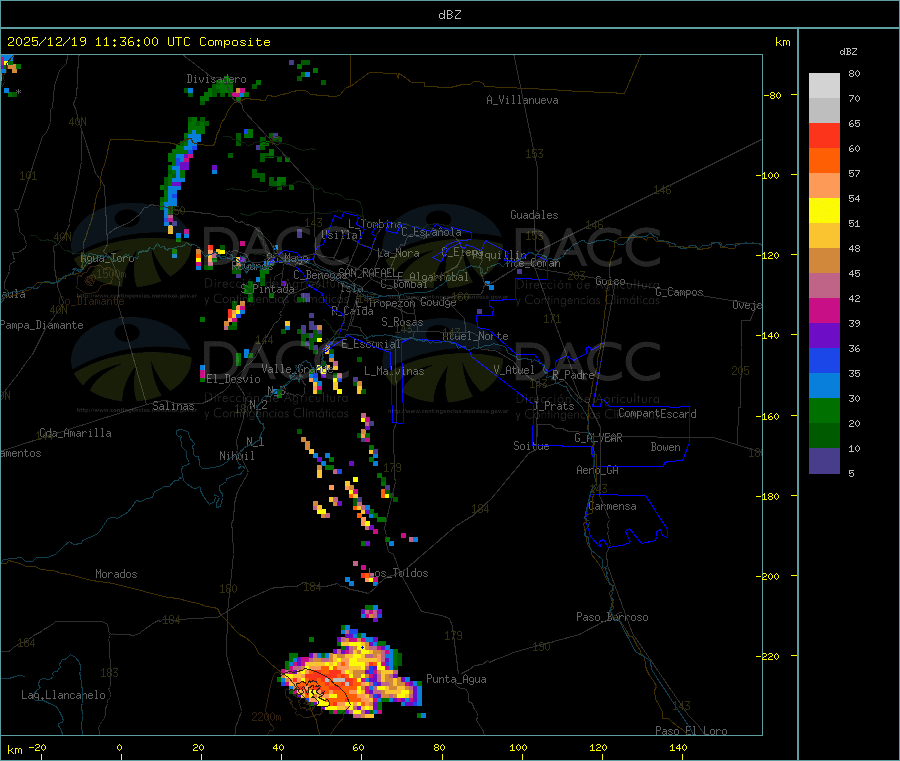The image size is (900, 761).
Task: Click the Morados place label
Action: click(116, 574)
